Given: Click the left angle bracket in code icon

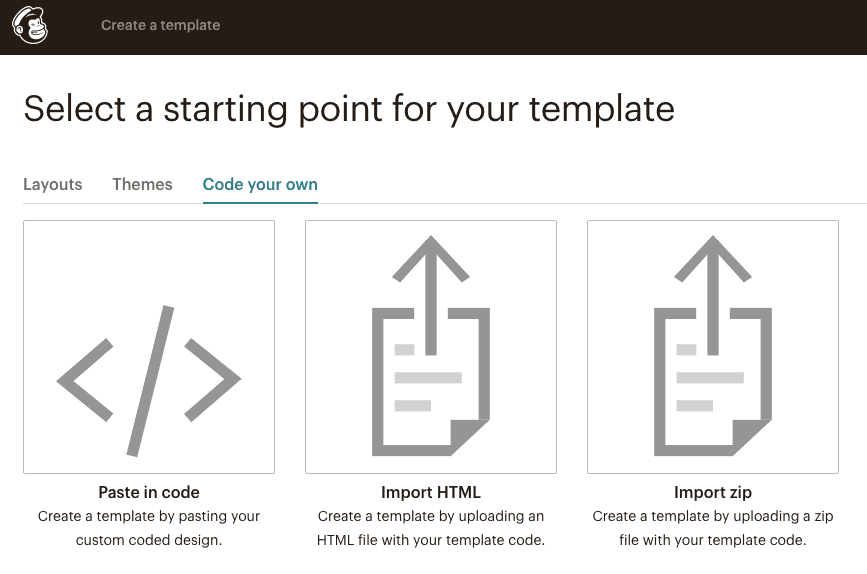Looking at the screenshot, I should pyautogui.click(x=85, y=380).
